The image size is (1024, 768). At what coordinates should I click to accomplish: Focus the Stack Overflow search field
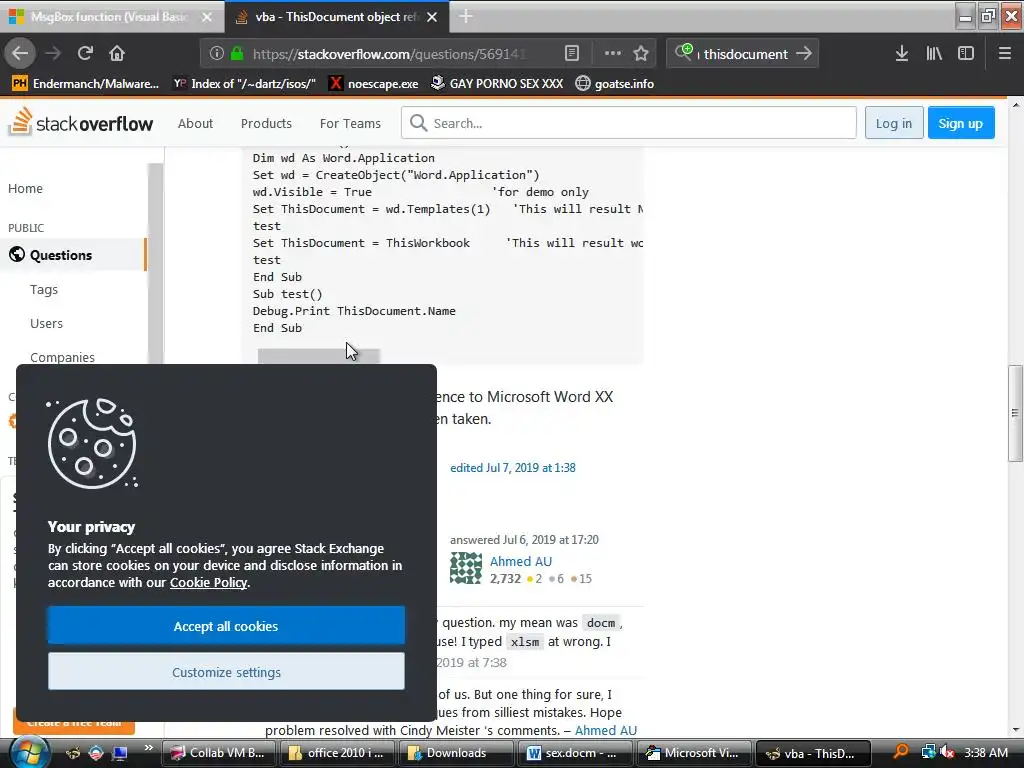coord(628,123)
